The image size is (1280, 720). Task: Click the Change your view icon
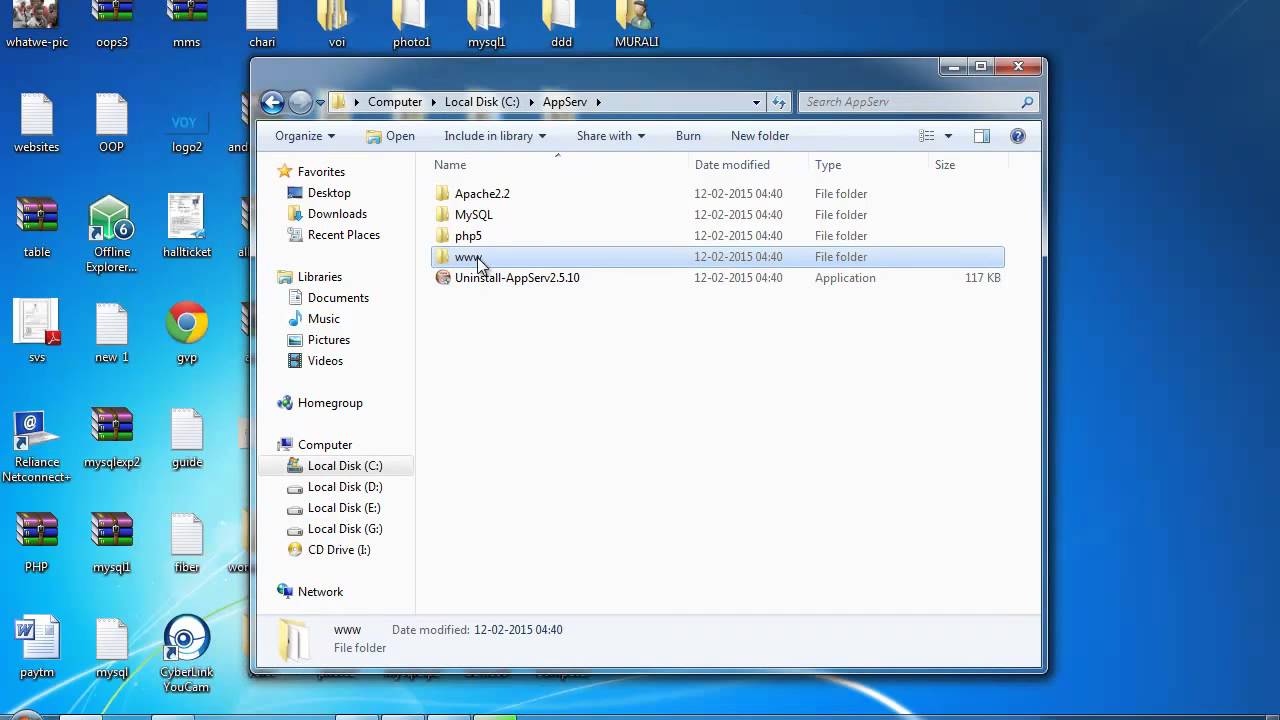[927, 136]
